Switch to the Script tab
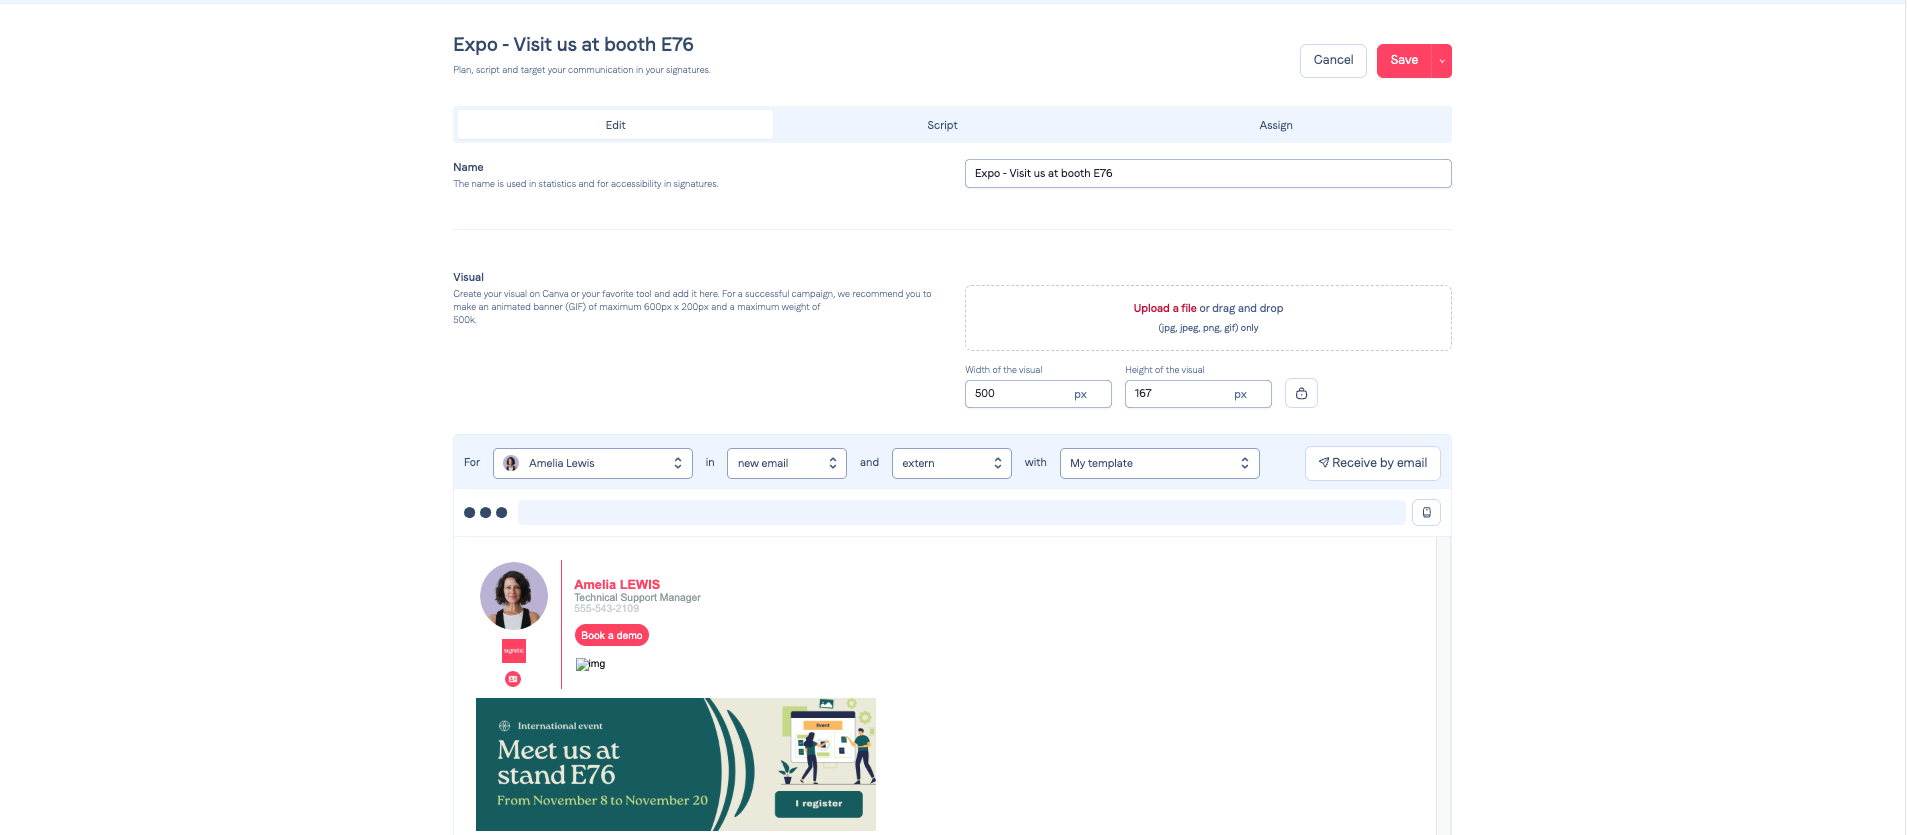The width and height of the screenshot is (1907, 835). 942,125
